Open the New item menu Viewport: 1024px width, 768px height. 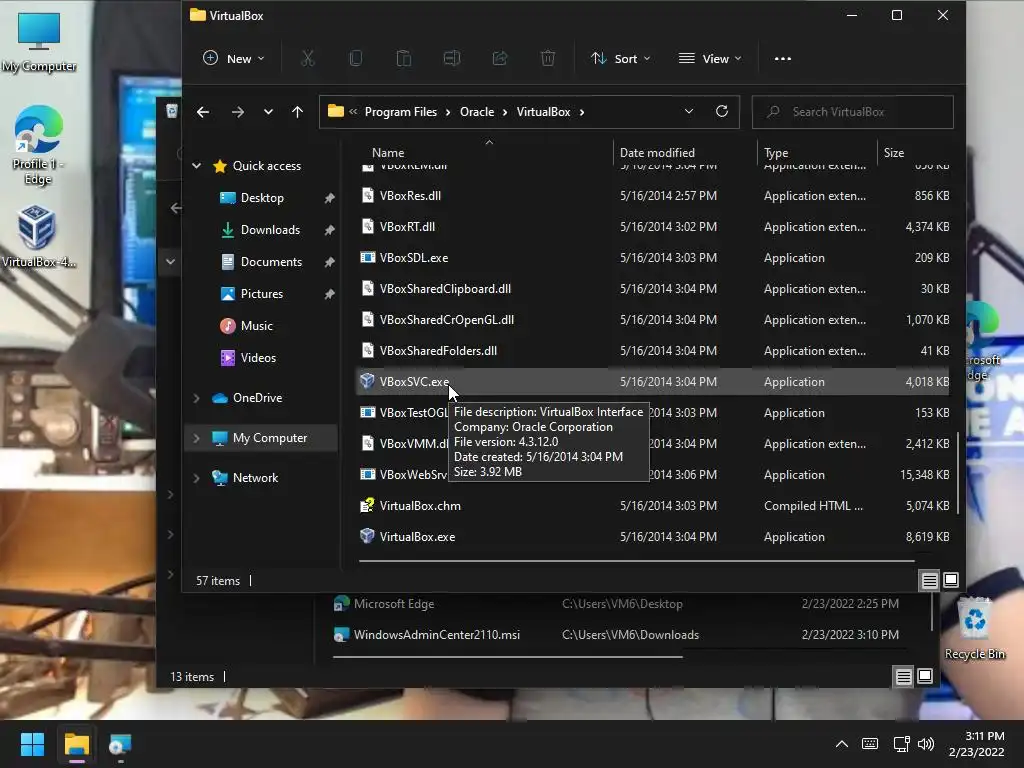click(233, 59)
